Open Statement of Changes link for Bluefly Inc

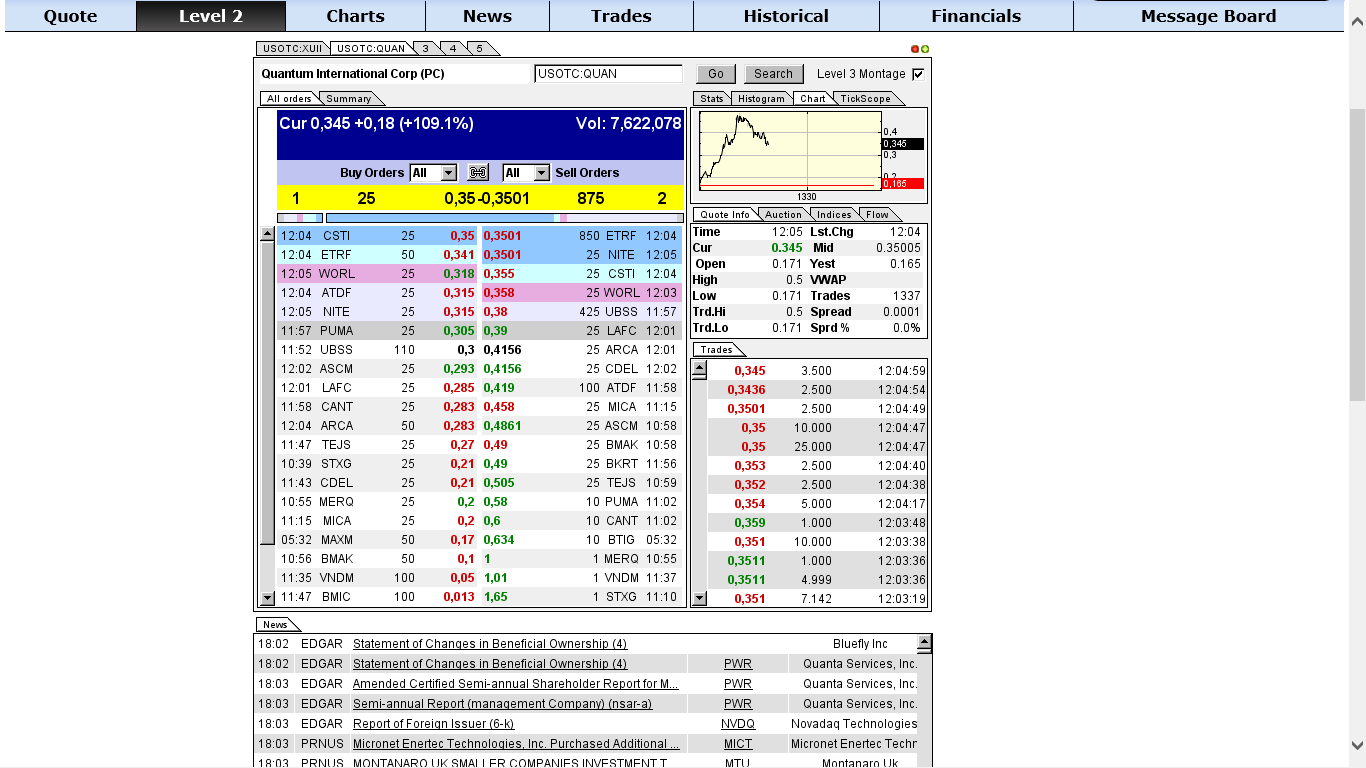(490, 644)
